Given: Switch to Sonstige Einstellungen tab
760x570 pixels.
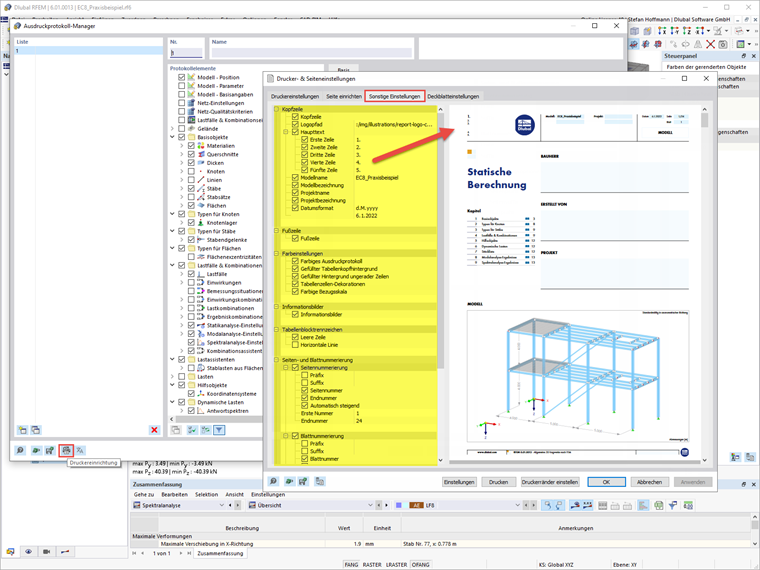Looking at the screenshot, I should click(x=395, y=96).
